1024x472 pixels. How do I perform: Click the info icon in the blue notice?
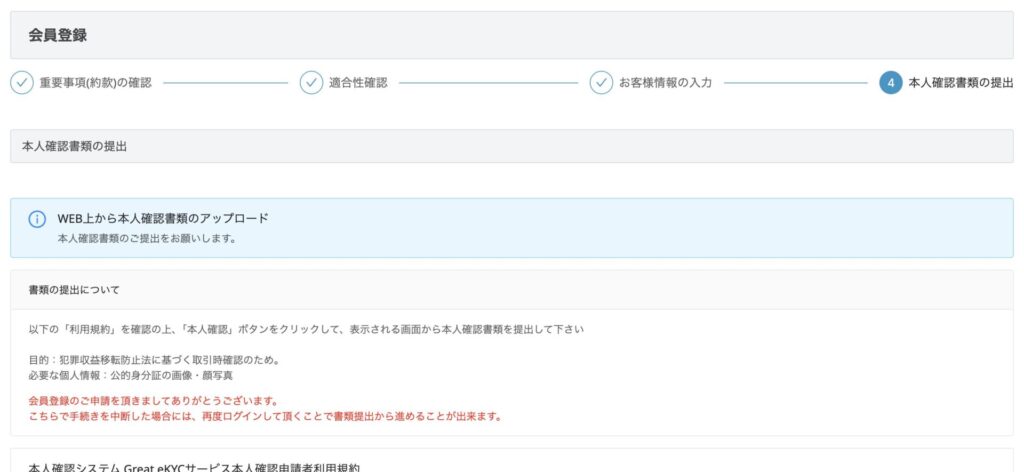[37, 219]
